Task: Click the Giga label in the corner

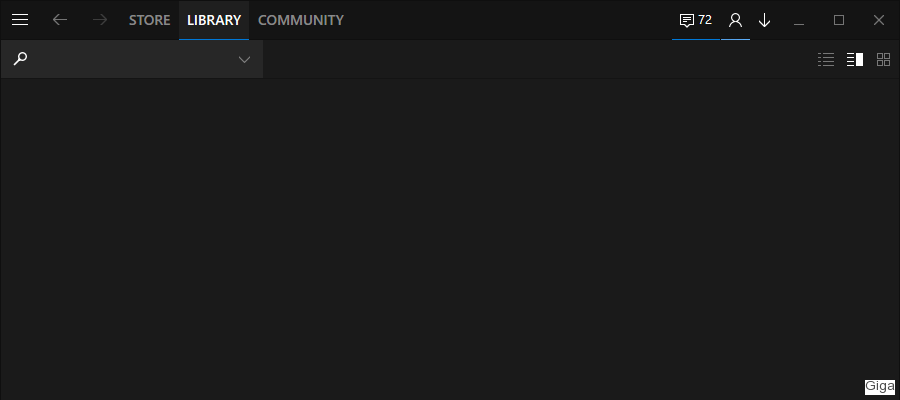Action: tap(879, 387)
